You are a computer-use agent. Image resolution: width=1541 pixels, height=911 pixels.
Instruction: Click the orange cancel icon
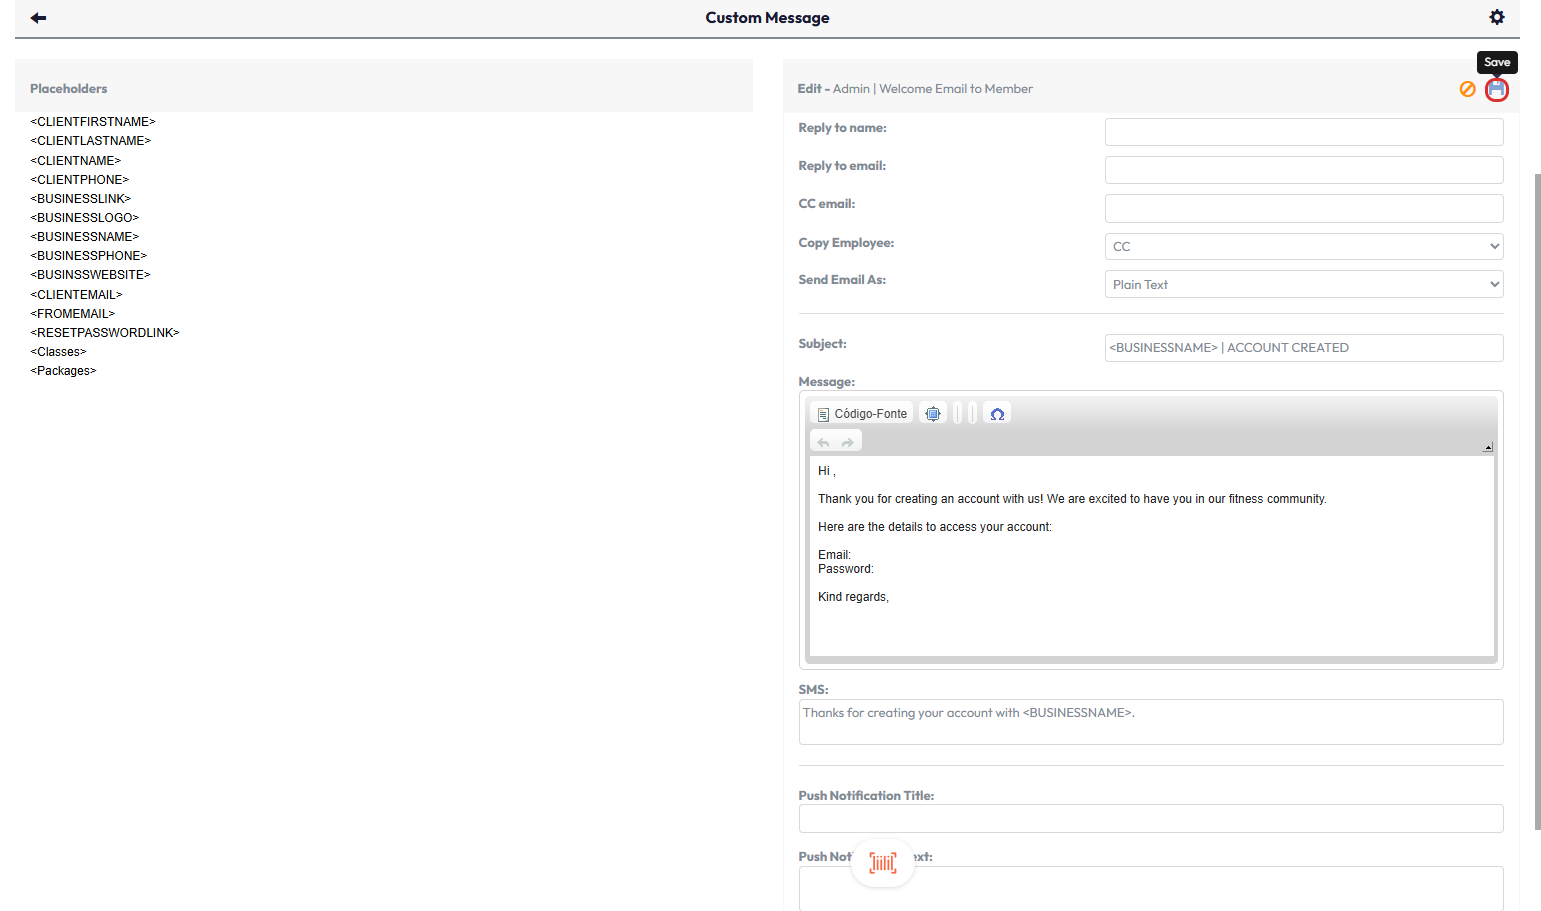click(x=1467, y=90)
